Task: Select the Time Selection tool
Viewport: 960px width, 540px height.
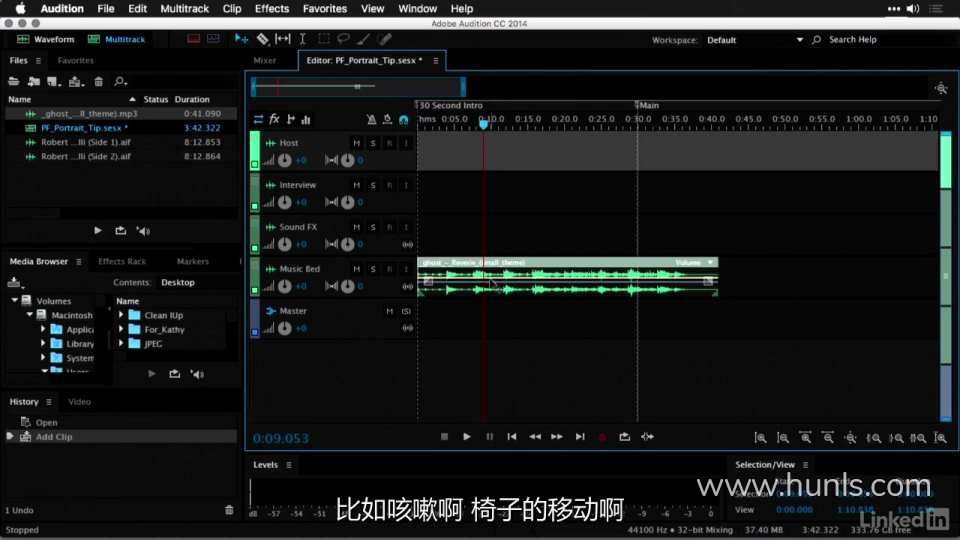Action: pos(302,39)
